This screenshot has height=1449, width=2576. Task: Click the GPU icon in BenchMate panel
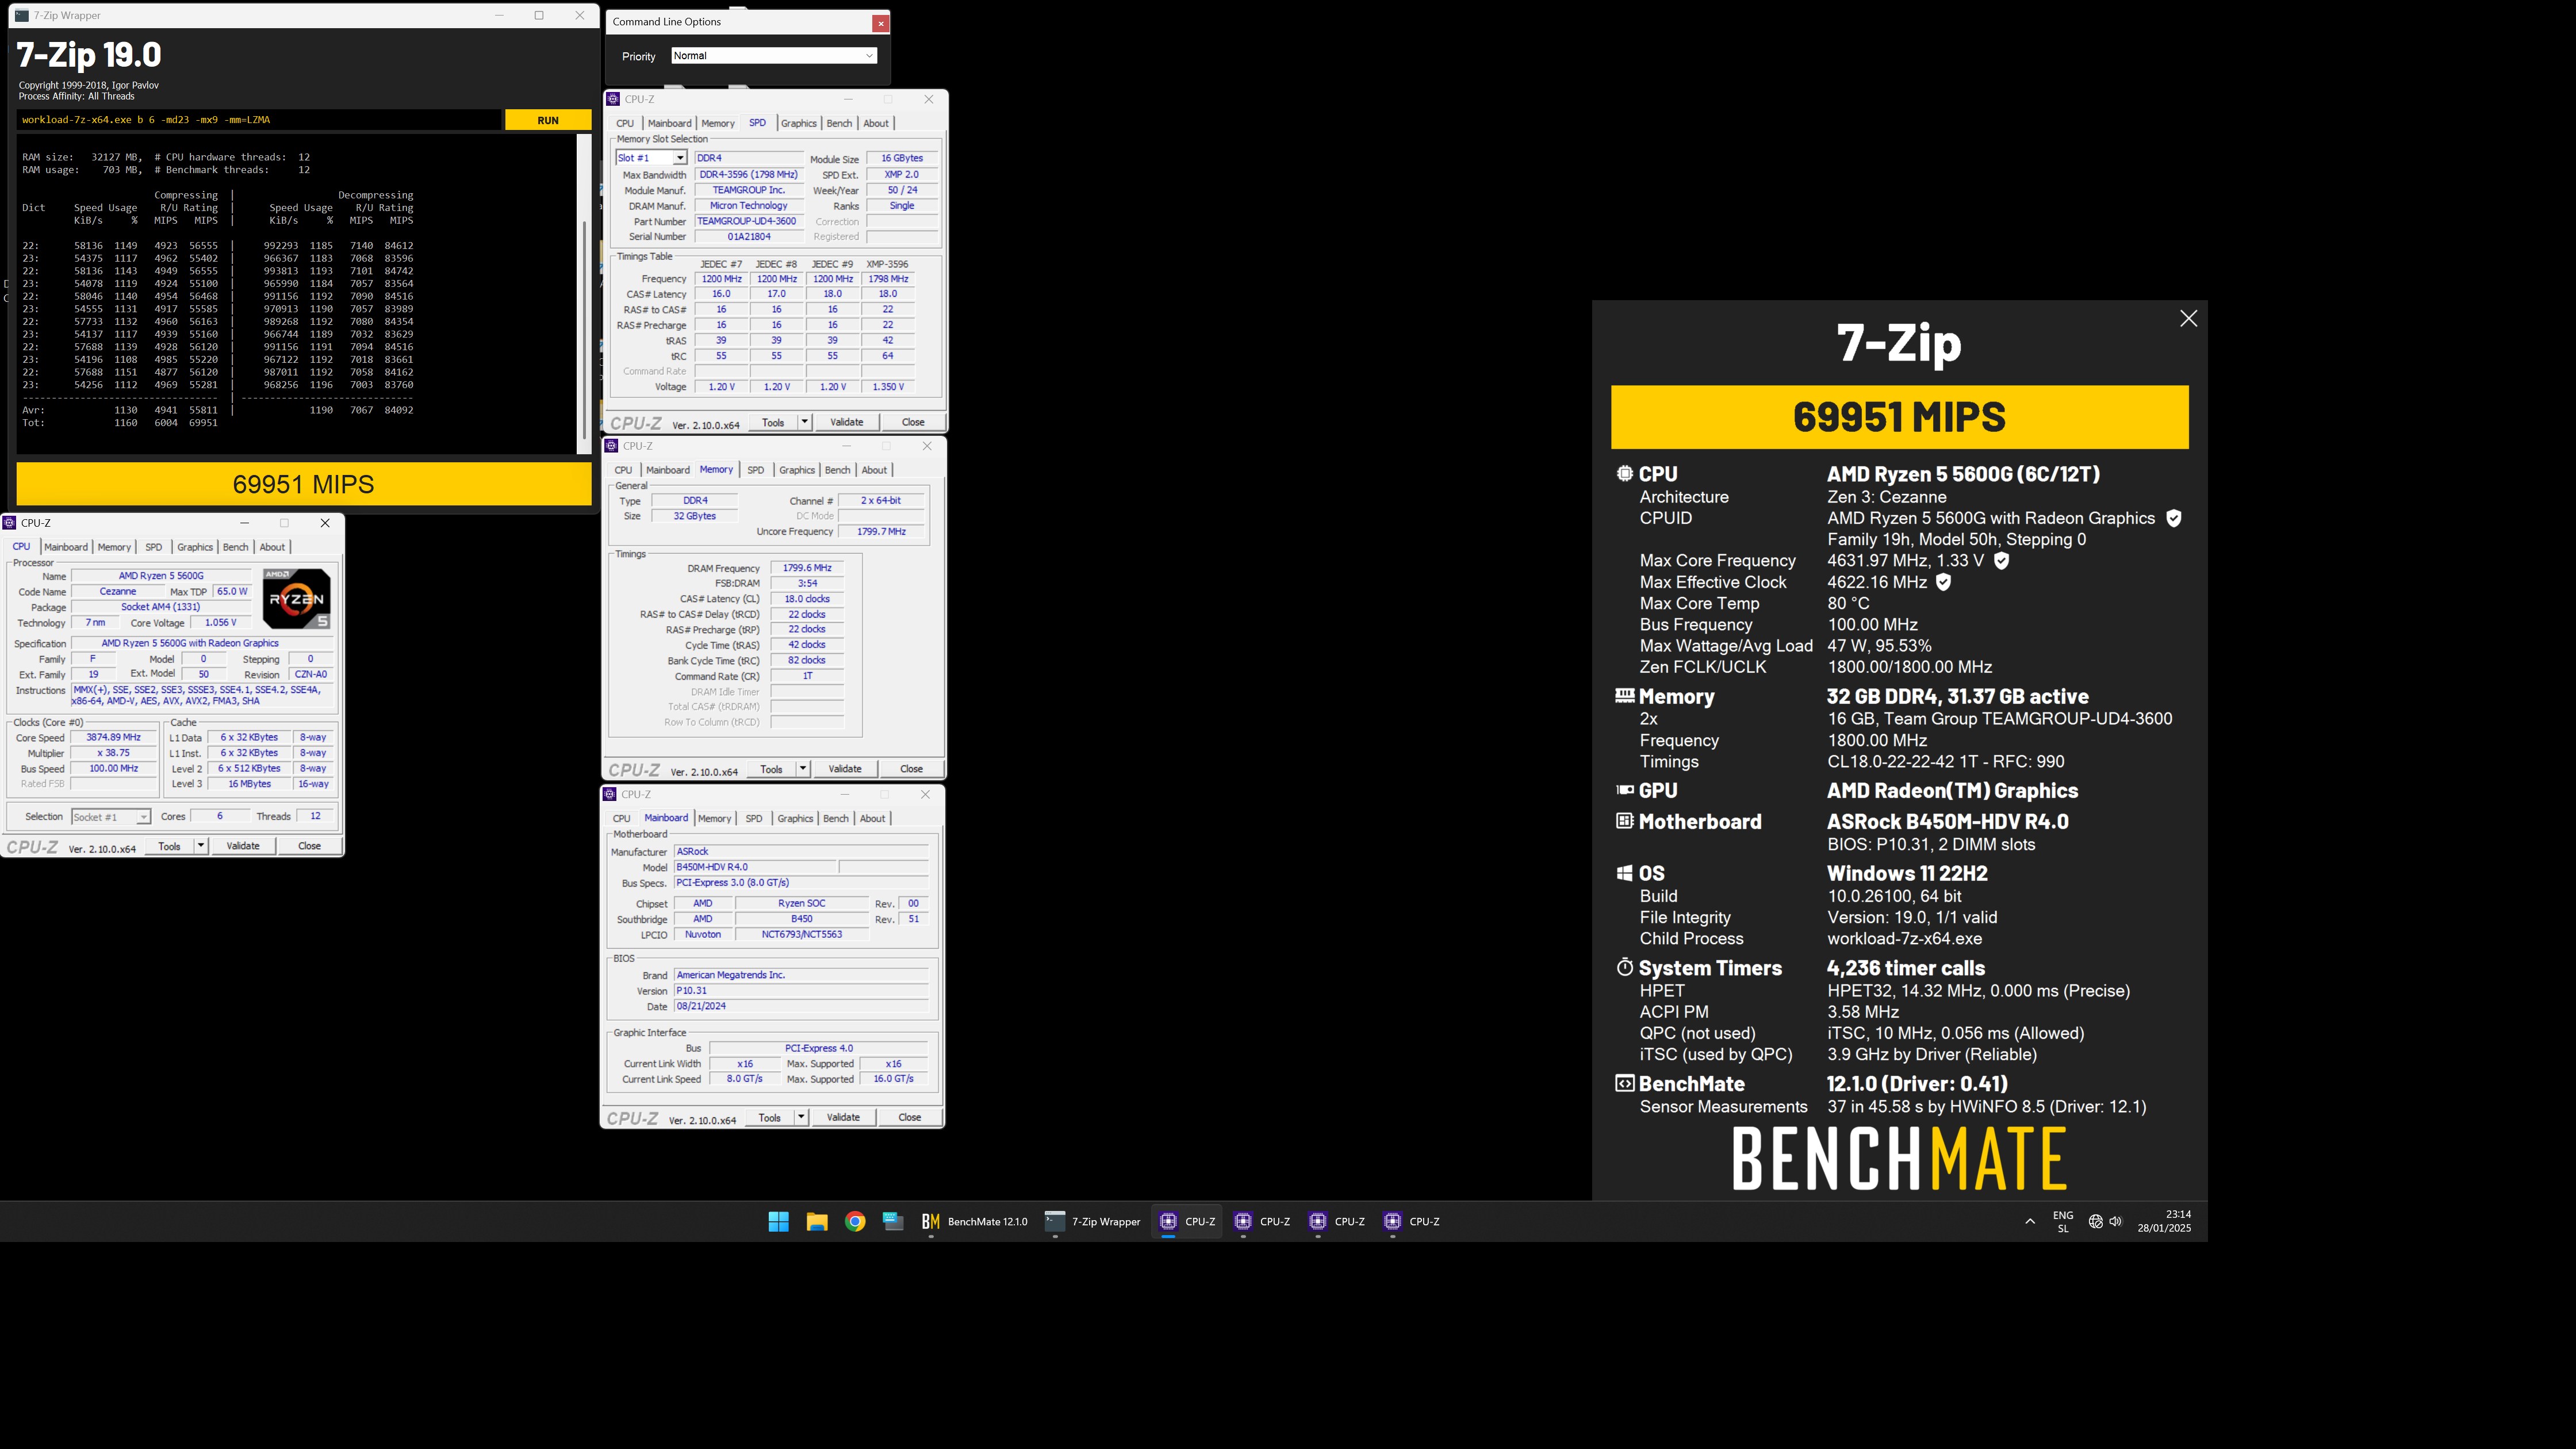click(x=1624, y=789)
